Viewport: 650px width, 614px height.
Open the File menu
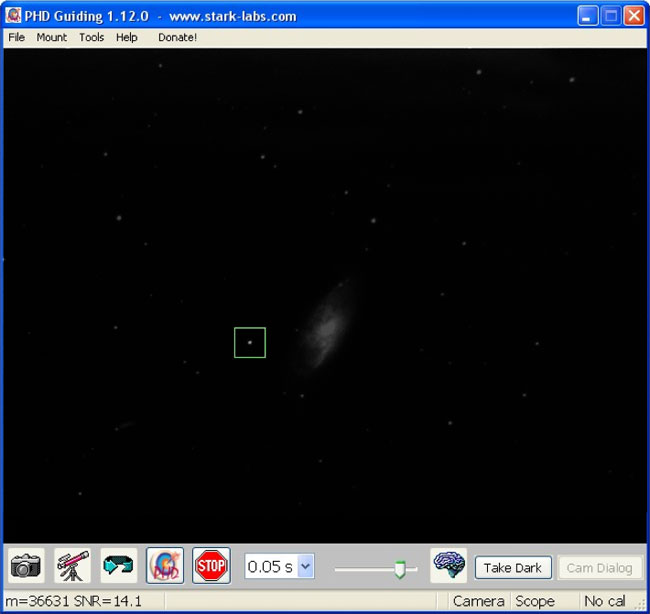pos(17,37)
